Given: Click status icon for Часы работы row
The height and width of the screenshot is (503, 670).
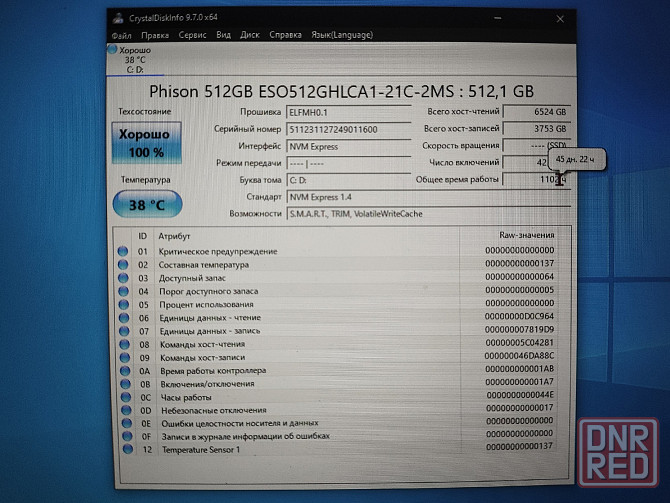Looking at the screenshot, I should click(126, 397).
